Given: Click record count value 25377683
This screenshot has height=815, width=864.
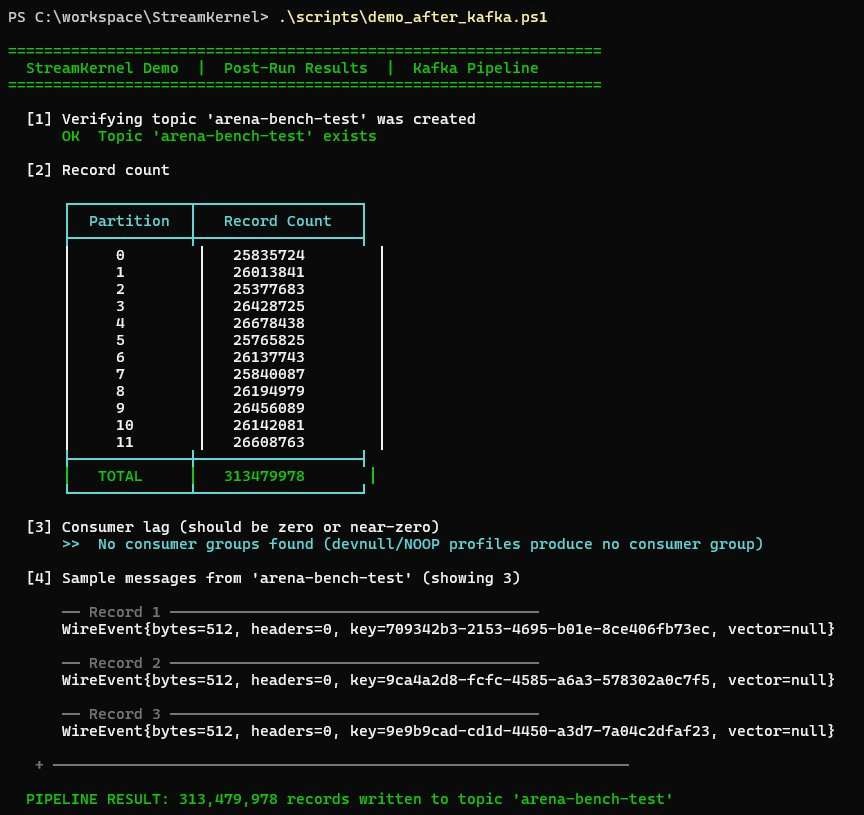Looking at the screenshot, I should (269, 289).
